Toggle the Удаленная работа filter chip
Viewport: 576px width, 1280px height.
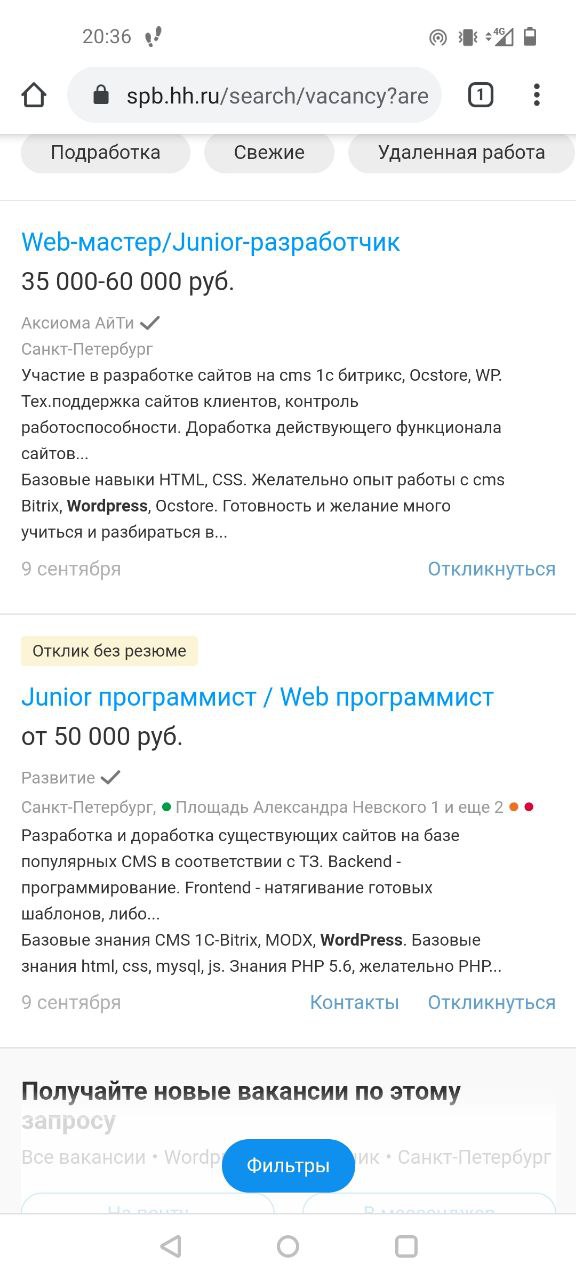461,153
